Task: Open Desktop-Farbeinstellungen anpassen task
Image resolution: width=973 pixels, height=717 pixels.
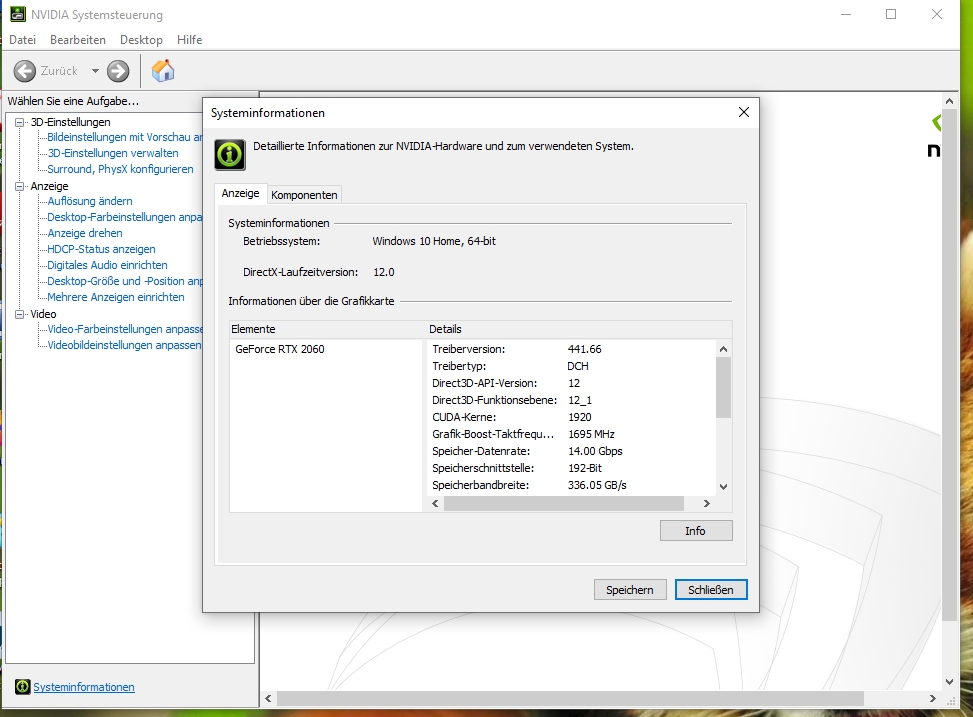Action: coord(125,217)
